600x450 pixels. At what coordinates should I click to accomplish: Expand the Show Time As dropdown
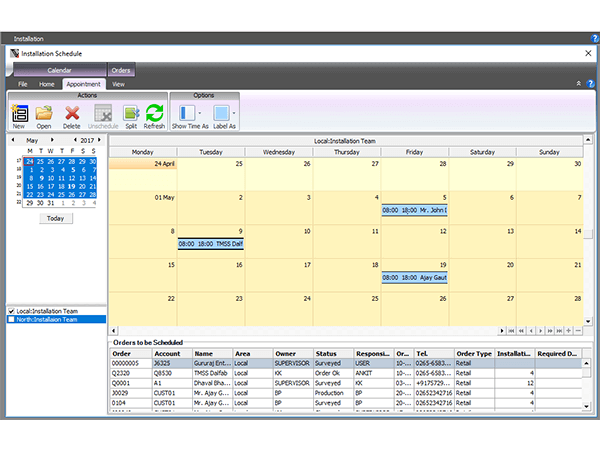point(201,114)
